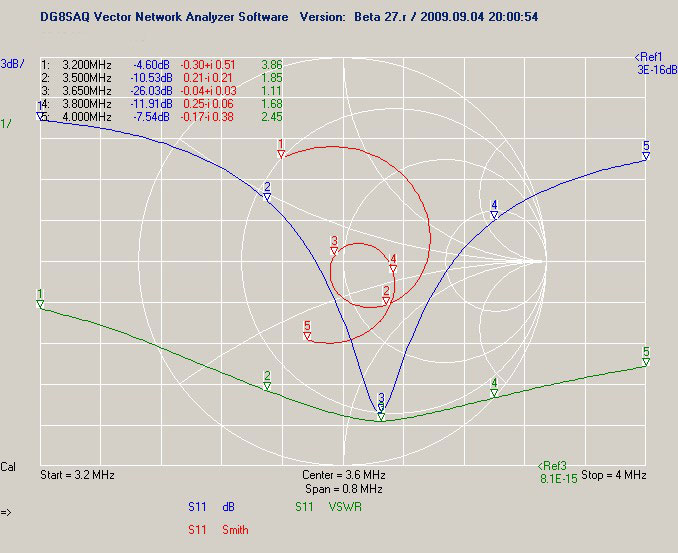Click the Cal status label
Screen dimensions: 678x553
click(x=8, y=466)
